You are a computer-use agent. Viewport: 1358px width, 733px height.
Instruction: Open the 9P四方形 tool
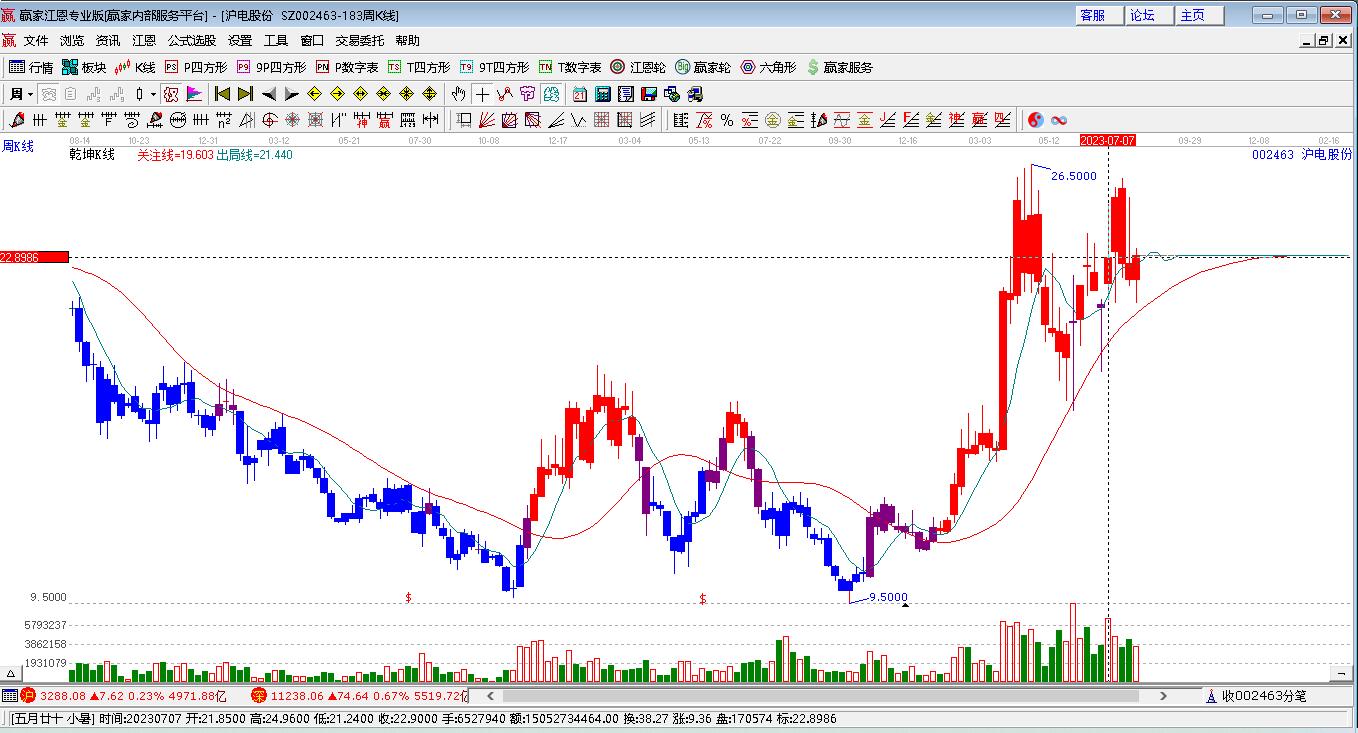tap(272, 67)
